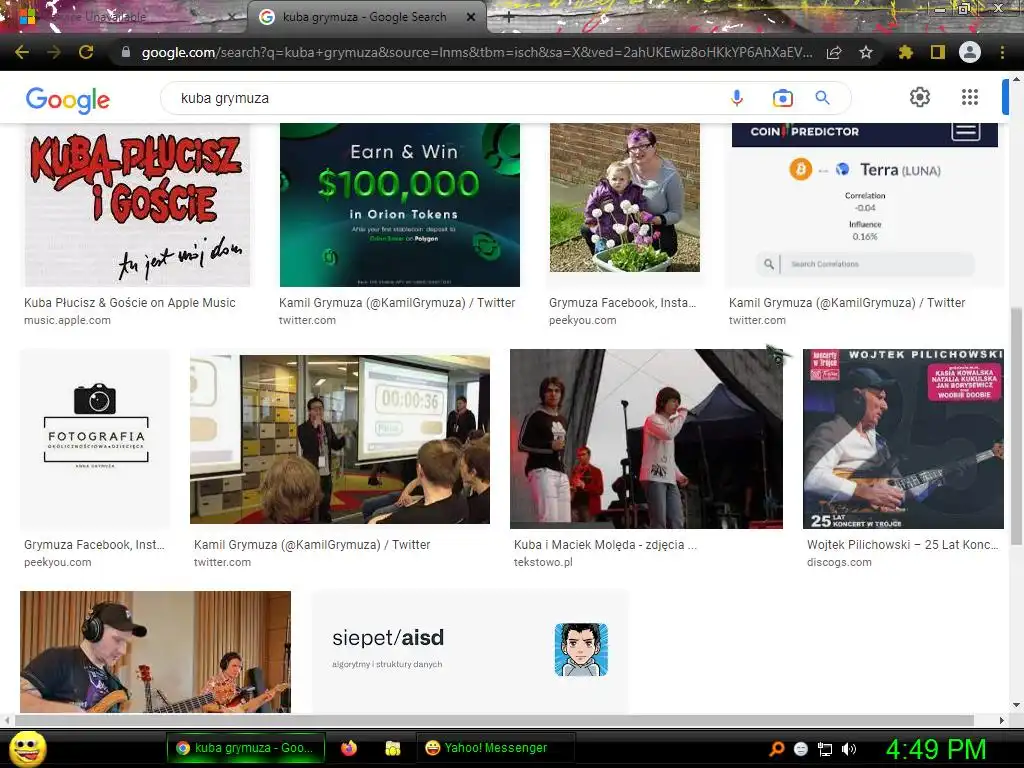Open the Google apps grid
The width and height of the screenshot is (1024, 768).
(x=970, y=97)
